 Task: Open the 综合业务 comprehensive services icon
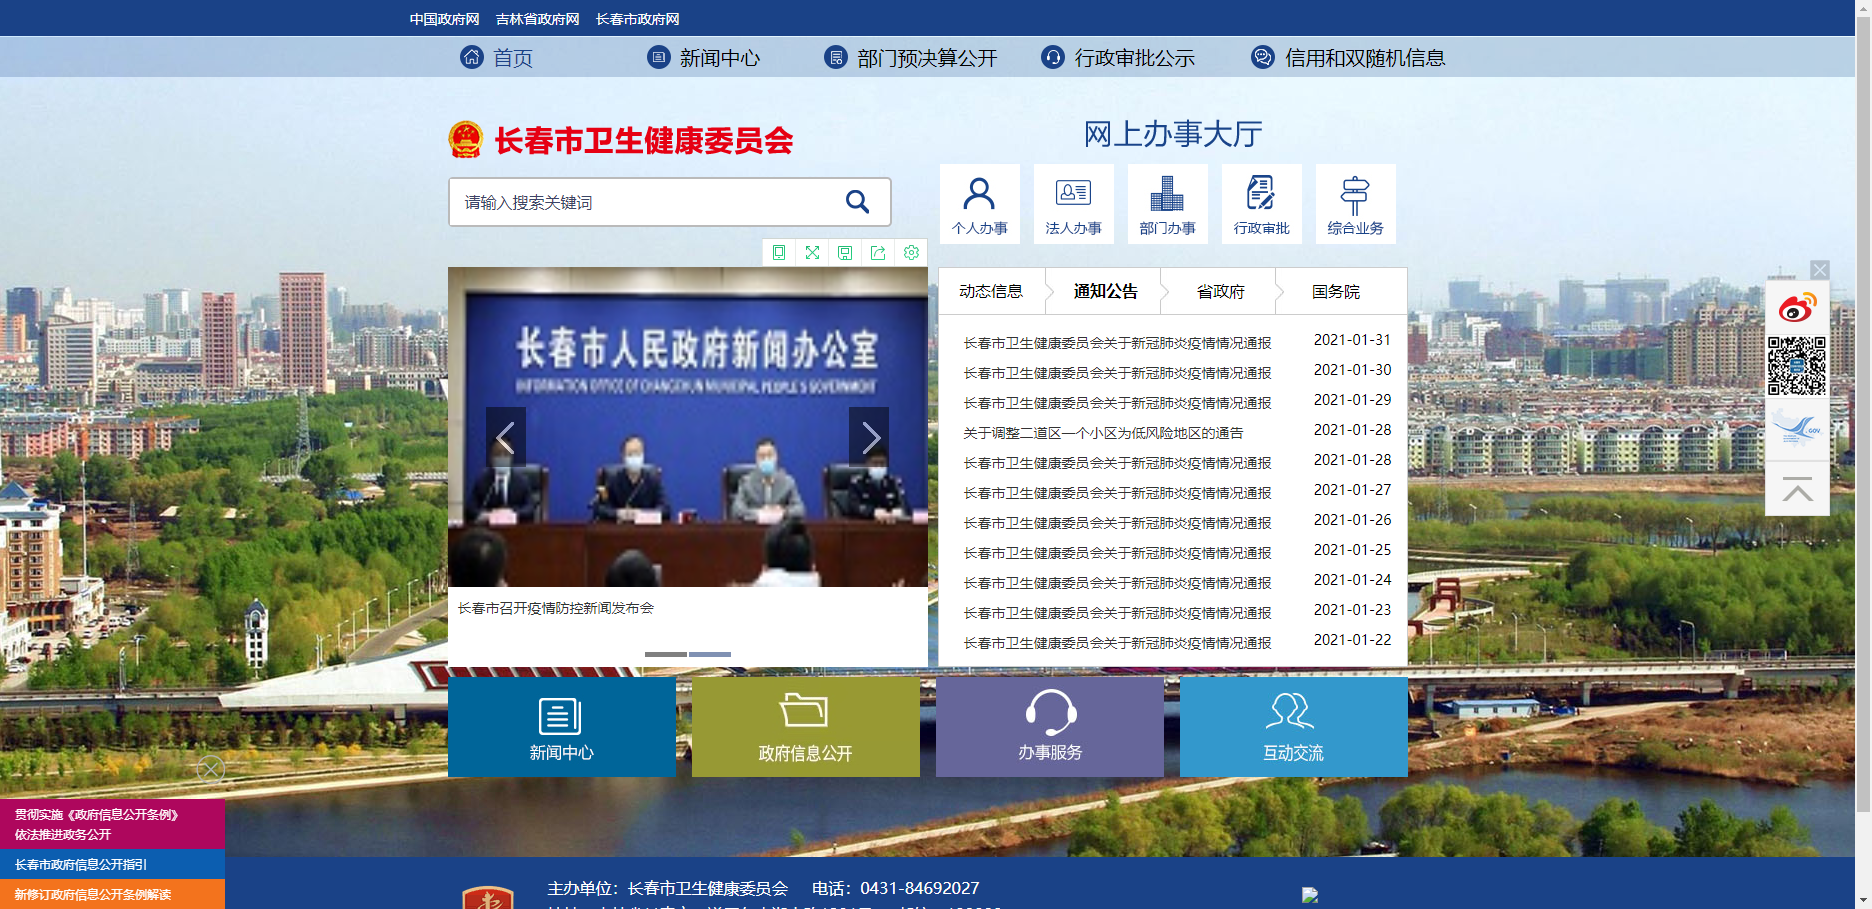(x=1355, y=203)
